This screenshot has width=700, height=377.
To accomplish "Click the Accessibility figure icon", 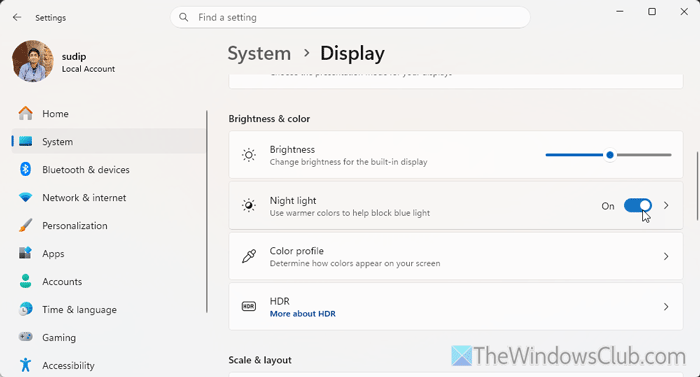I will [25, 365].
